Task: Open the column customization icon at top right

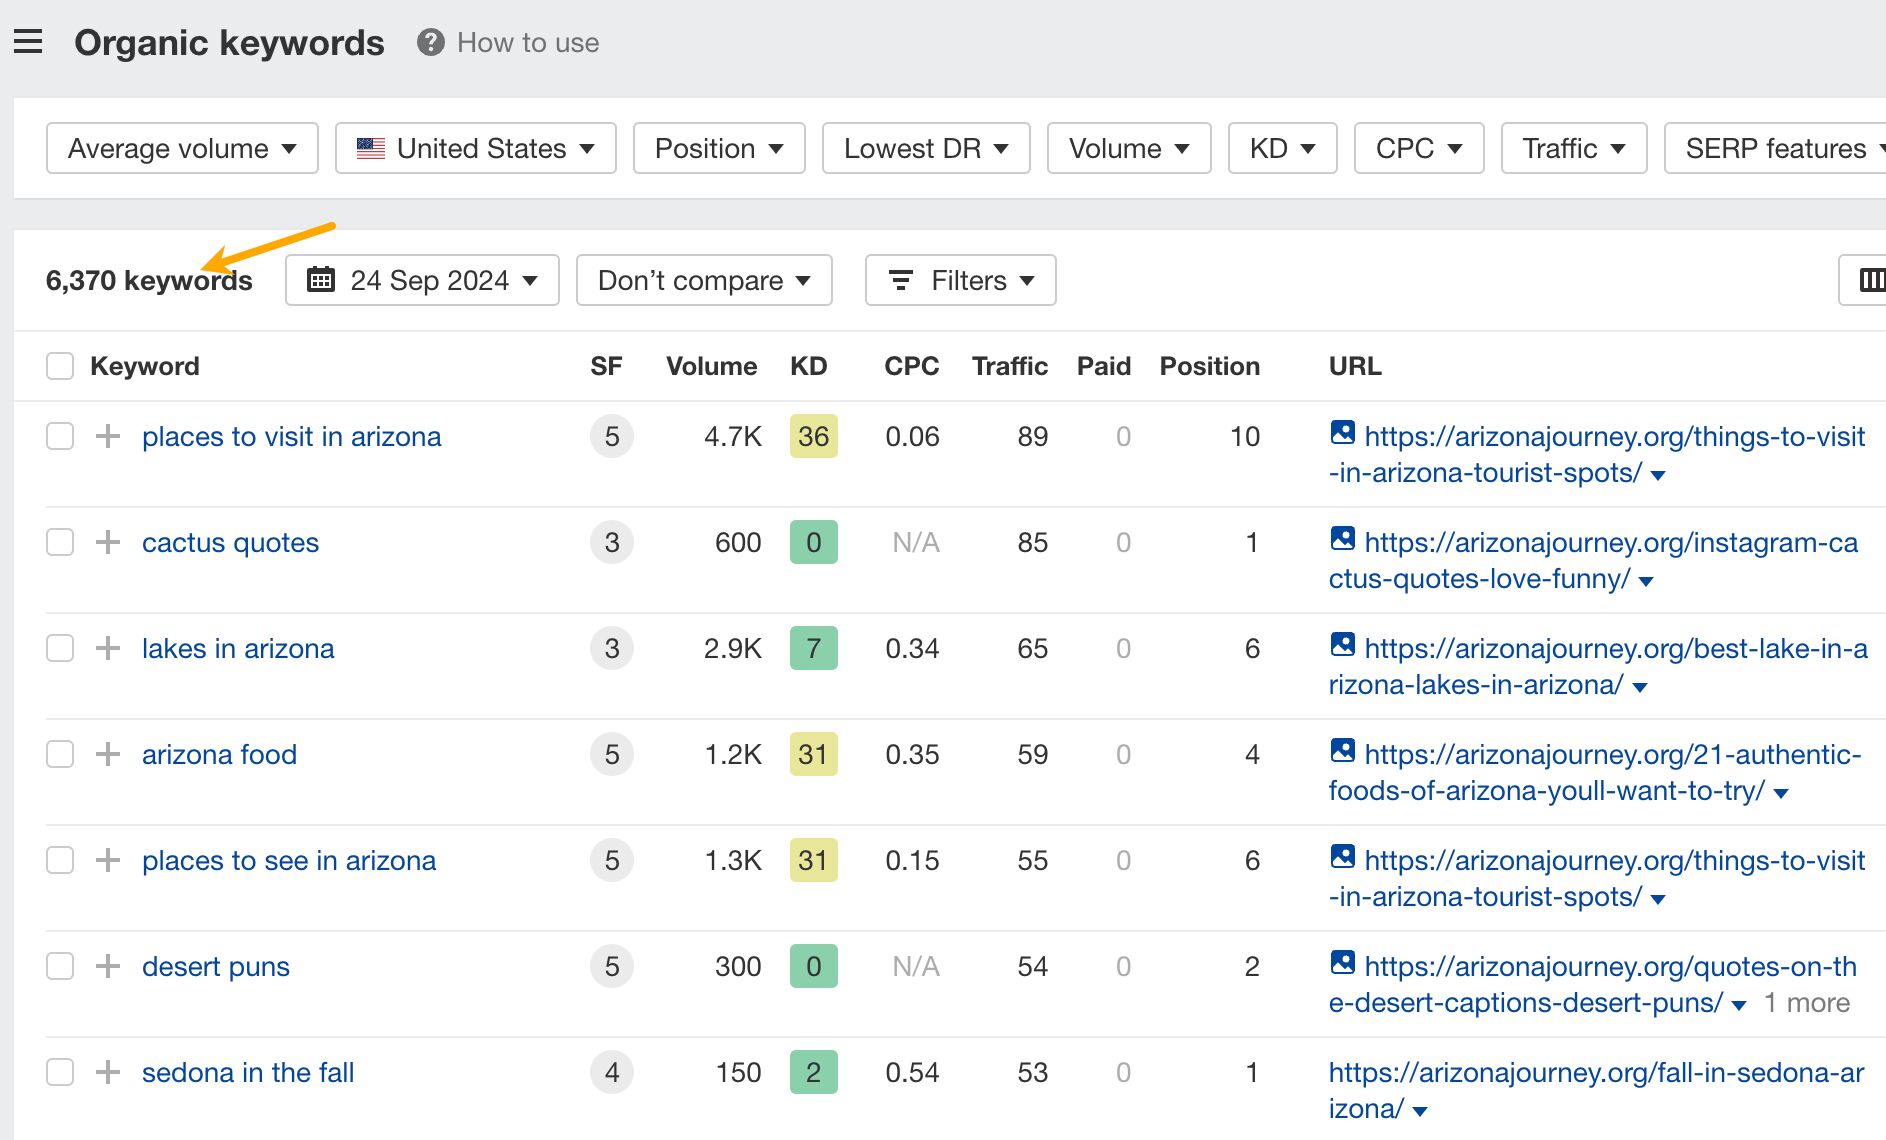Action: pyautogui.click(x=1872, y=280)
